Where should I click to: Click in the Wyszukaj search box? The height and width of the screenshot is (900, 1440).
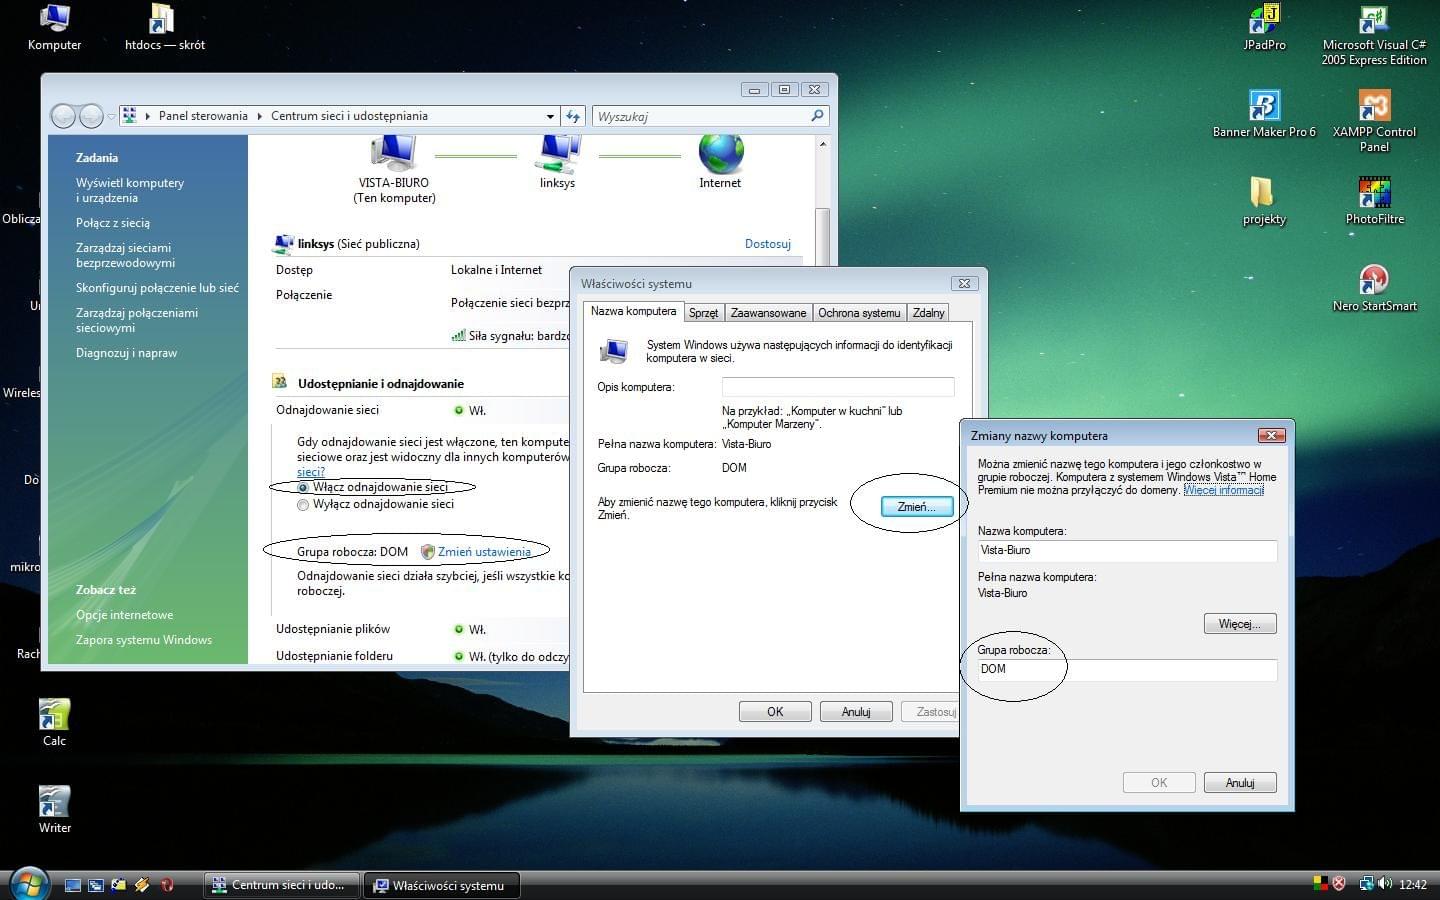700,116
